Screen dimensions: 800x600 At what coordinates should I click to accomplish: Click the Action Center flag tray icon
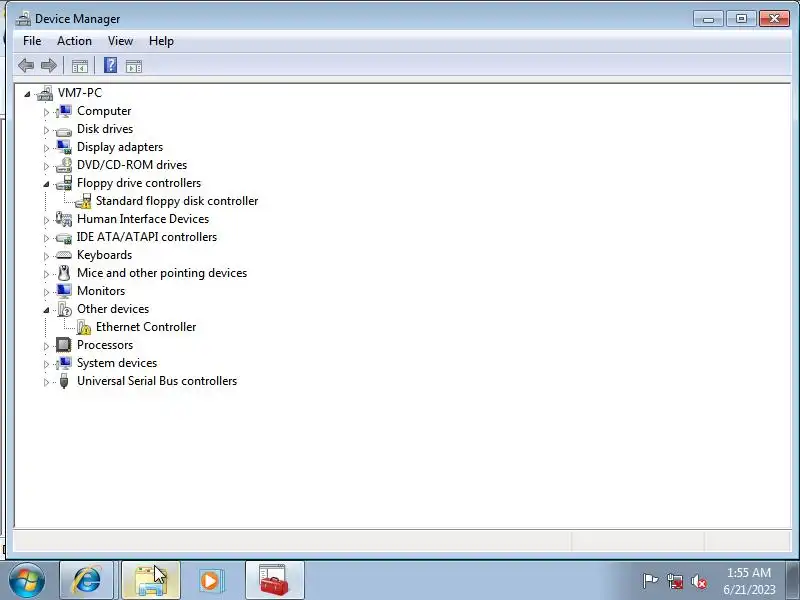[x=650, y=581]
